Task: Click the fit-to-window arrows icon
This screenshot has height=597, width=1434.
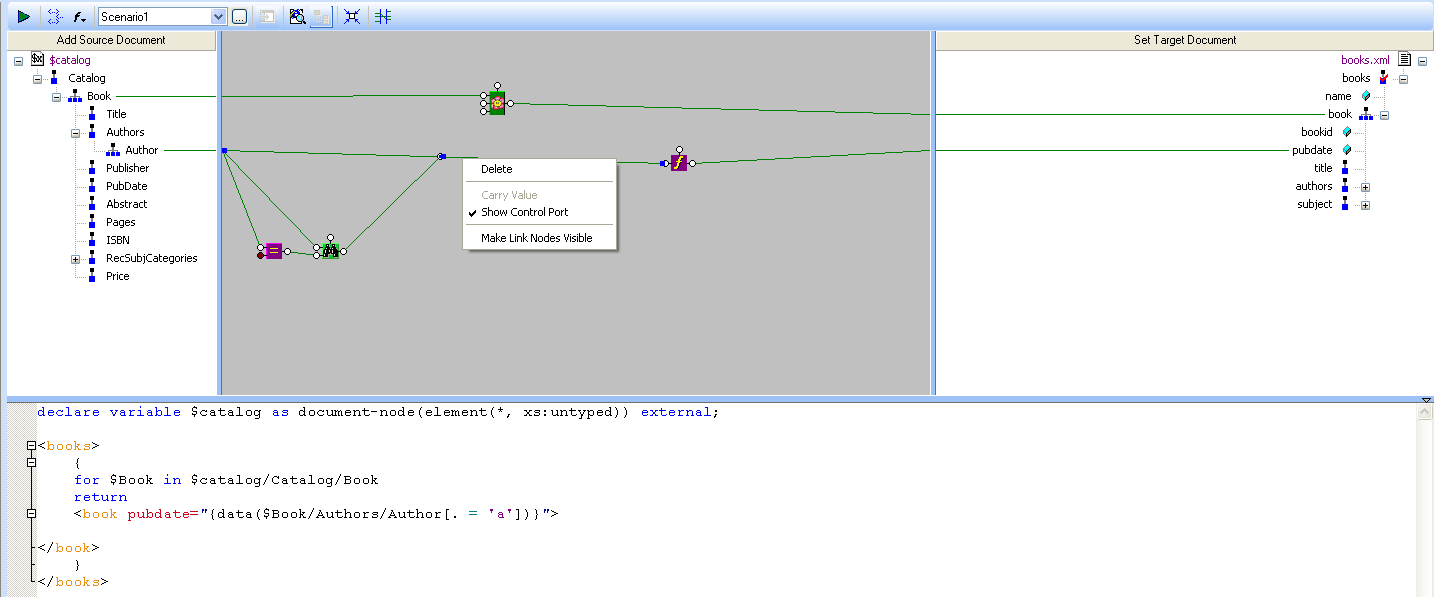Action: coord(351,16)
